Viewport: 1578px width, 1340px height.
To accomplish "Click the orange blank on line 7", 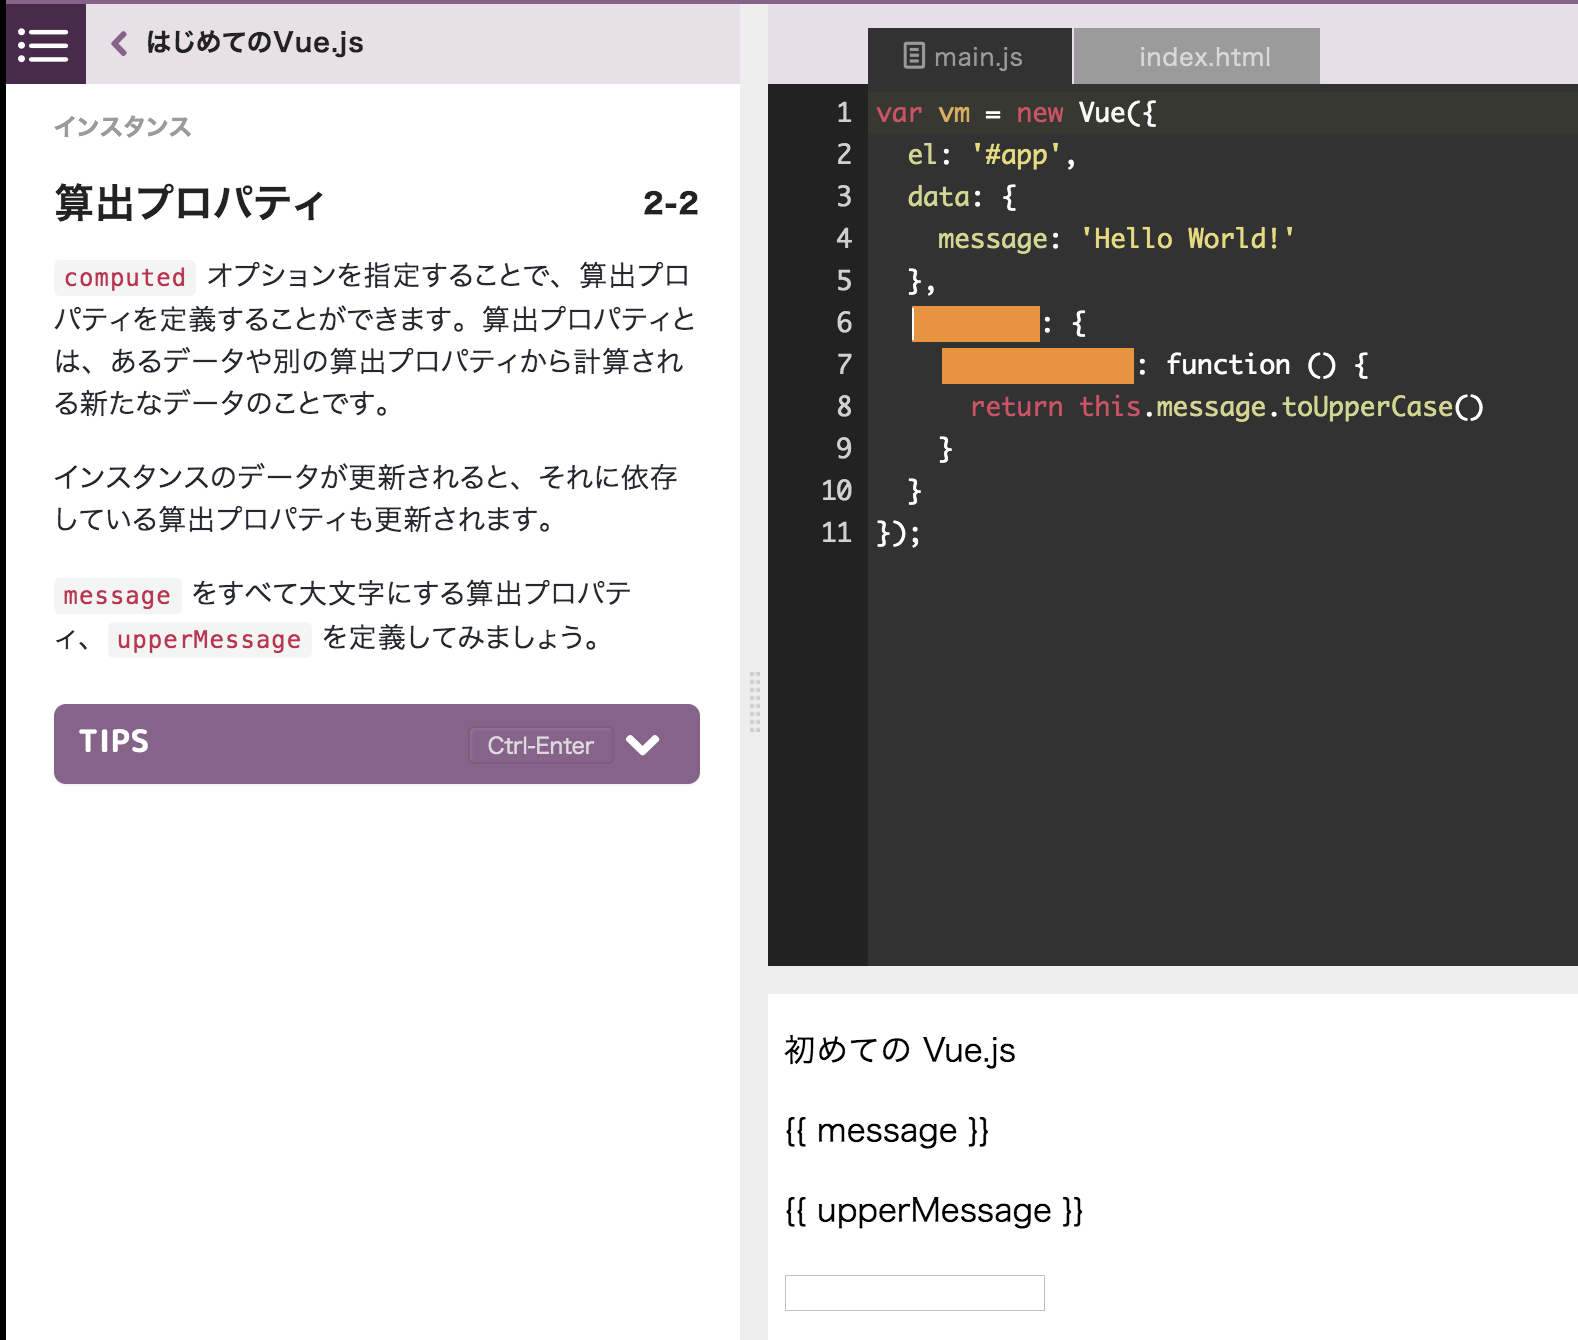I will [1037, 366].
